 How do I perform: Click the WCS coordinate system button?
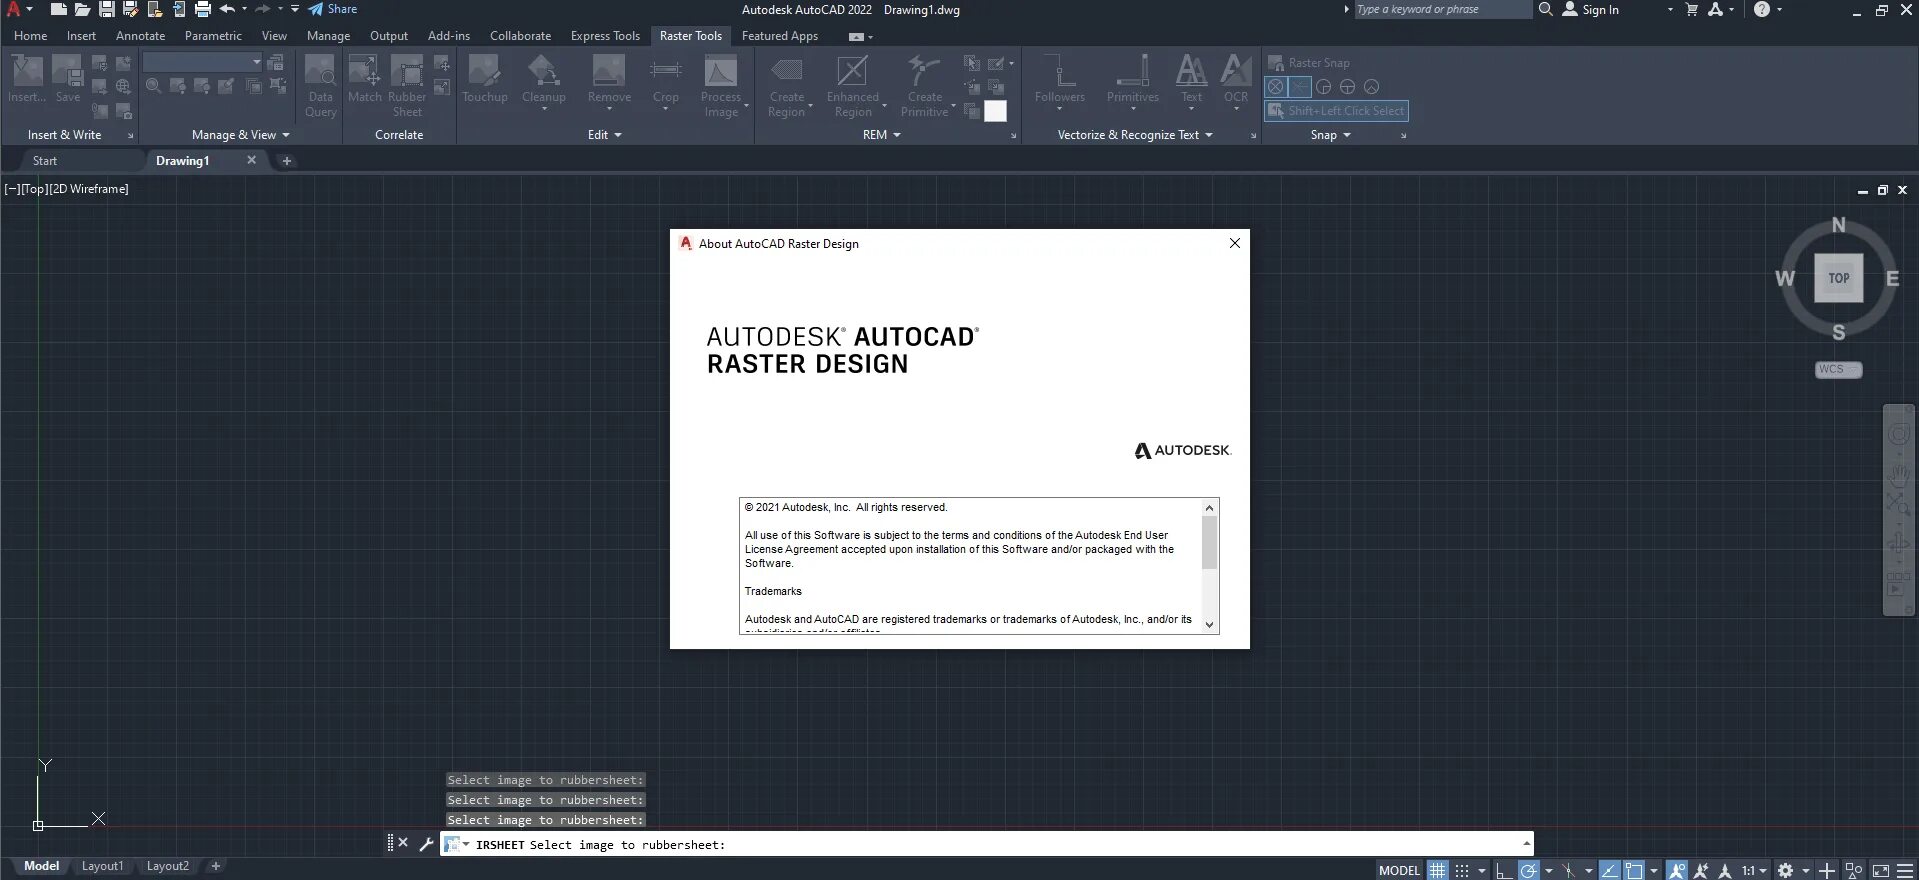[1838, 369]
